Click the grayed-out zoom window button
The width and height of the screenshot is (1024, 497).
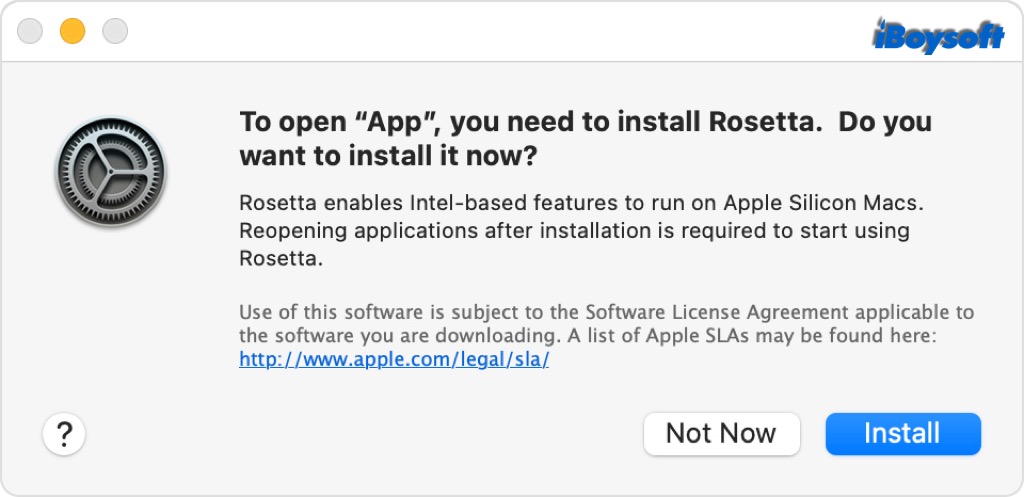coord(116,32)
